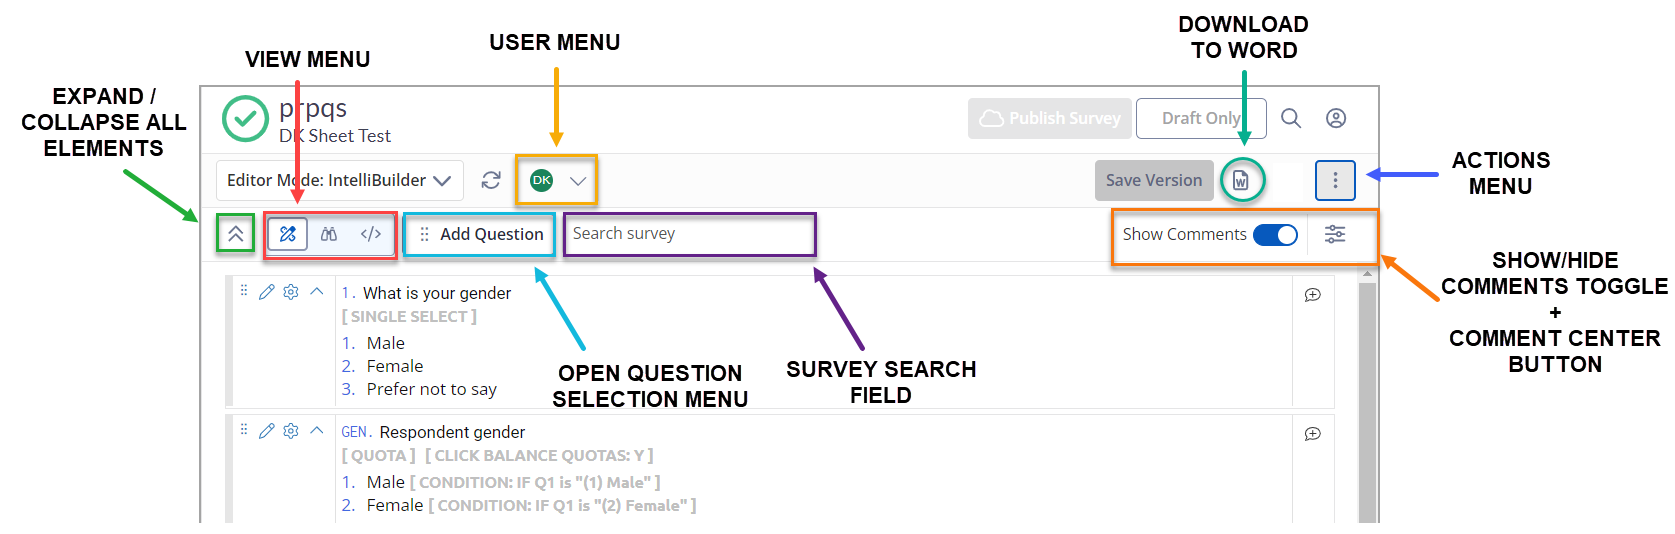The height and width of the screenshot is (534, 1675).
Task: Click the Save Version button
Action: [1154, 180]
